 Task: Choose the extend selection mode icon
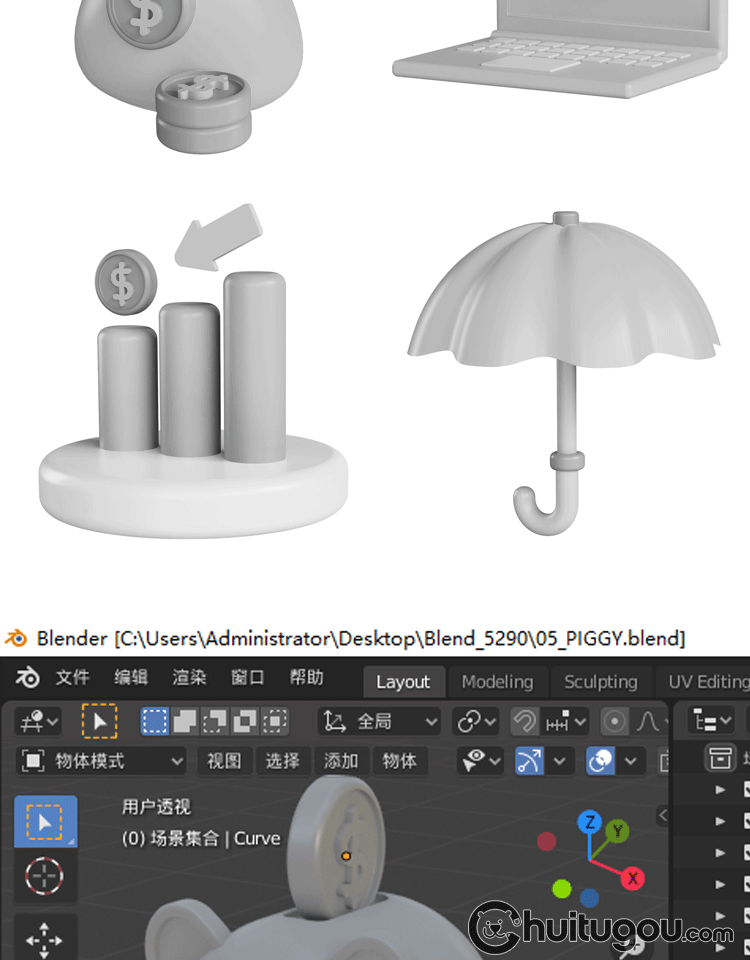point(185,721)
